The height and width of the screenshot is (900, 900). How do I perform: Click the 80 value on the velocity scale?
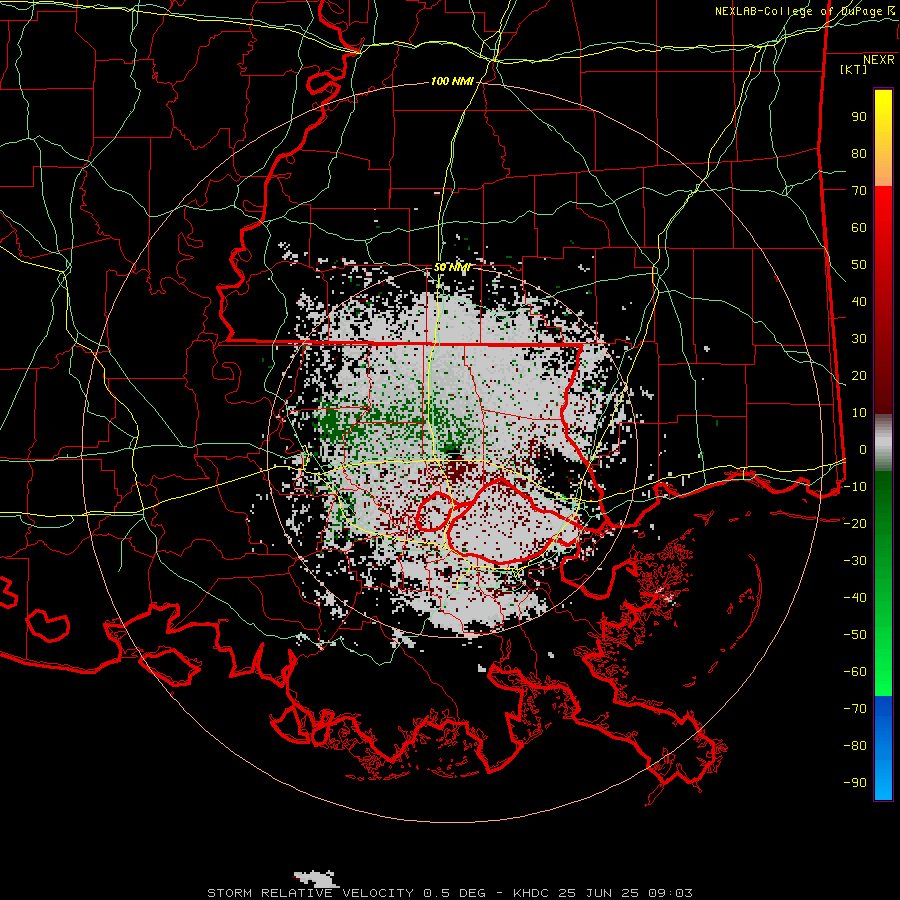tap(859, 154)
